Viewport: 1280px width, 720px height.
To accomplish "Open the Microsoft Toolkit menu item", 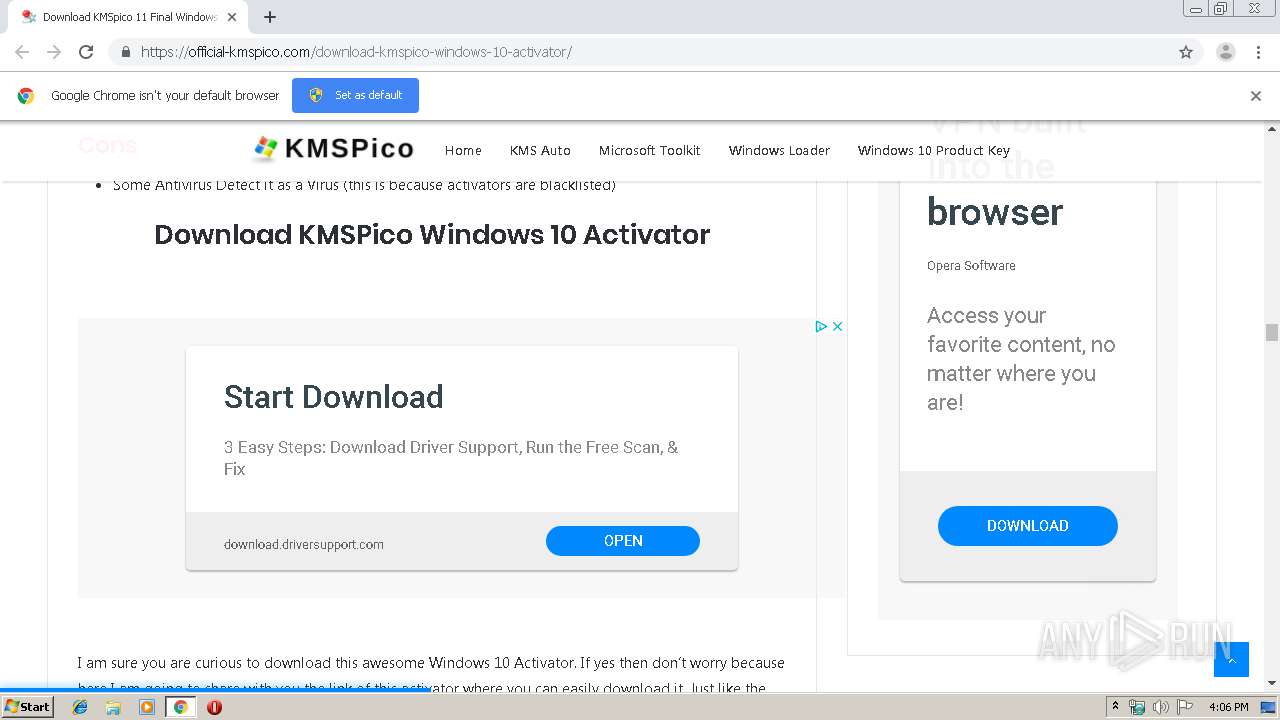I will pos(649,150).
